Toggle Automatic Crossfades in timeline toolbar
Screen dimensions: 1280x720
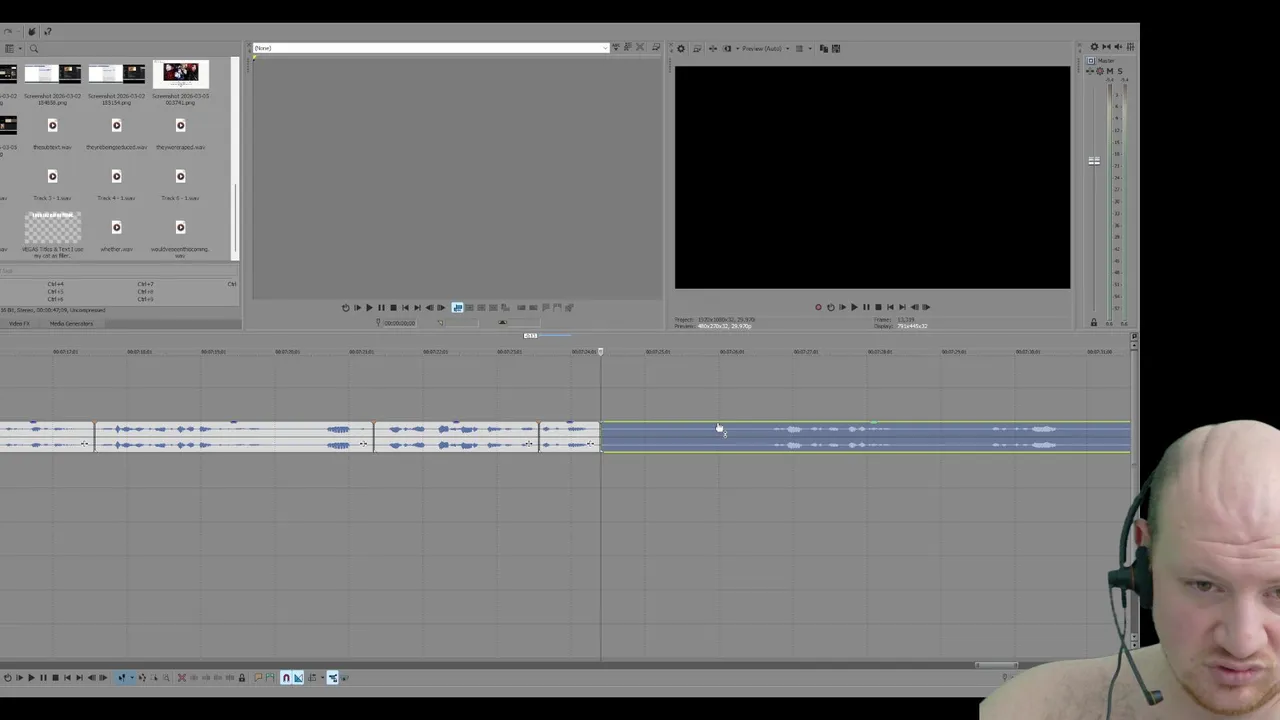(298, 677)
